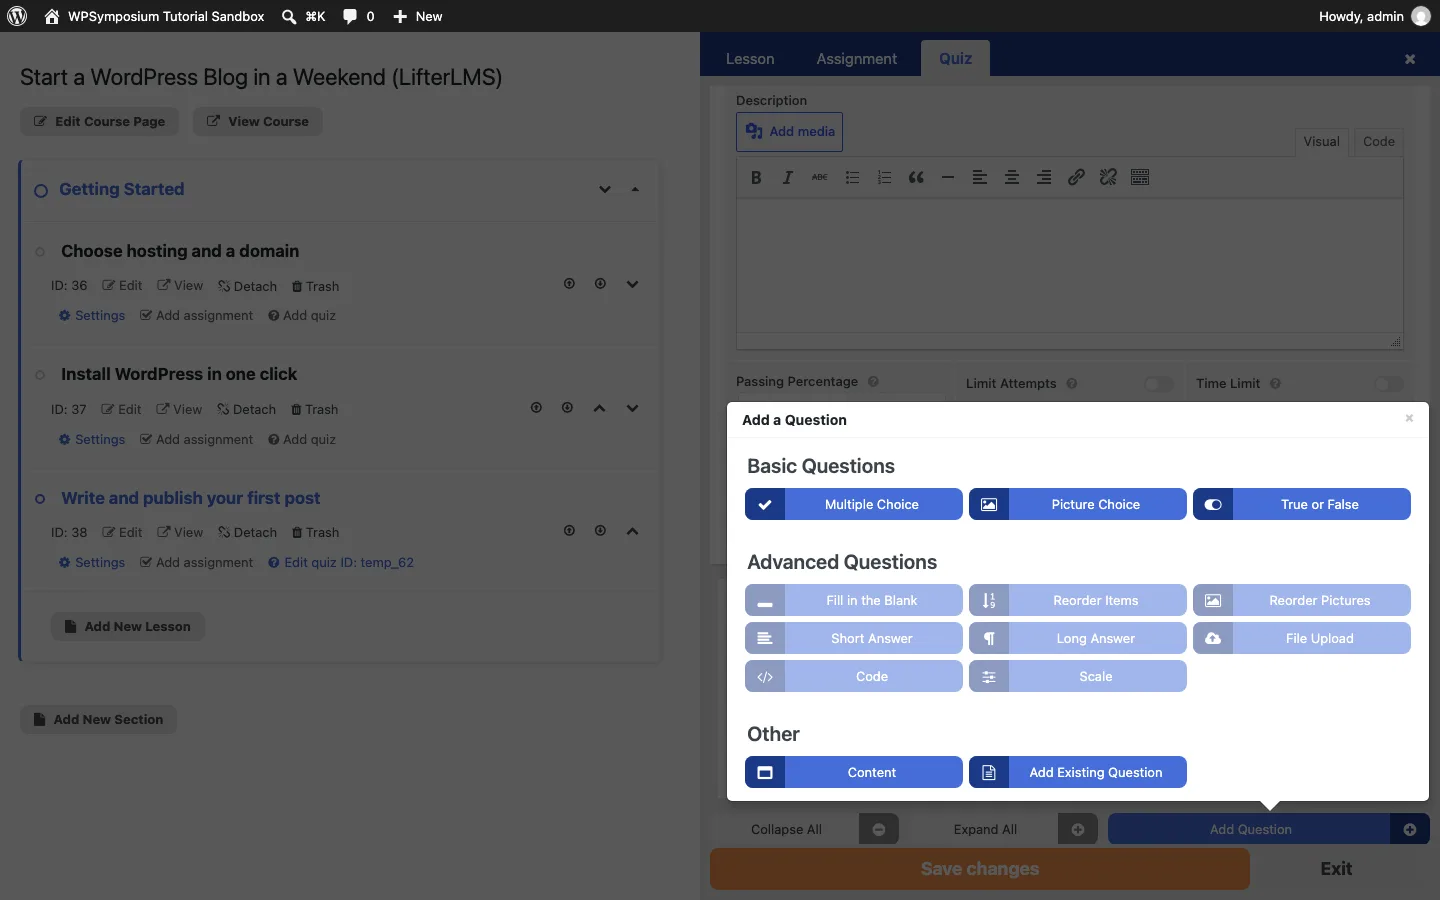This screenshot has width=1440, height=900.
Task: Collapse the Getting Started section chevron
Action: (x=605, y=189)
